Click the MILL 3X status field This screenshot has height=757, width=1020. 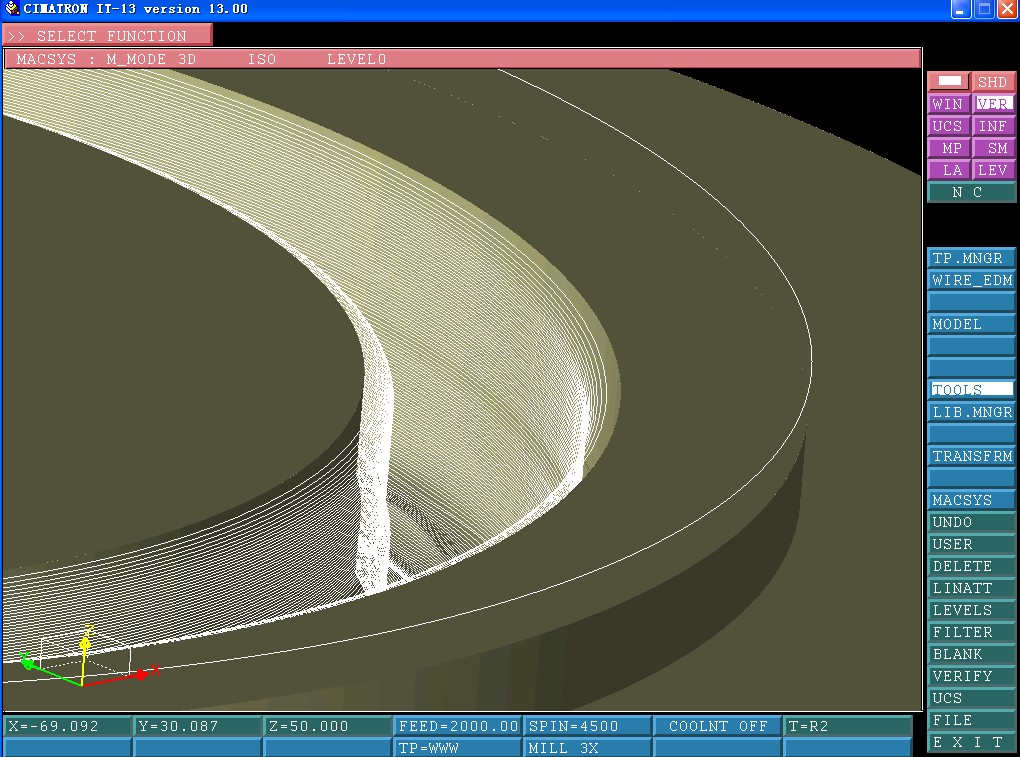587,748
